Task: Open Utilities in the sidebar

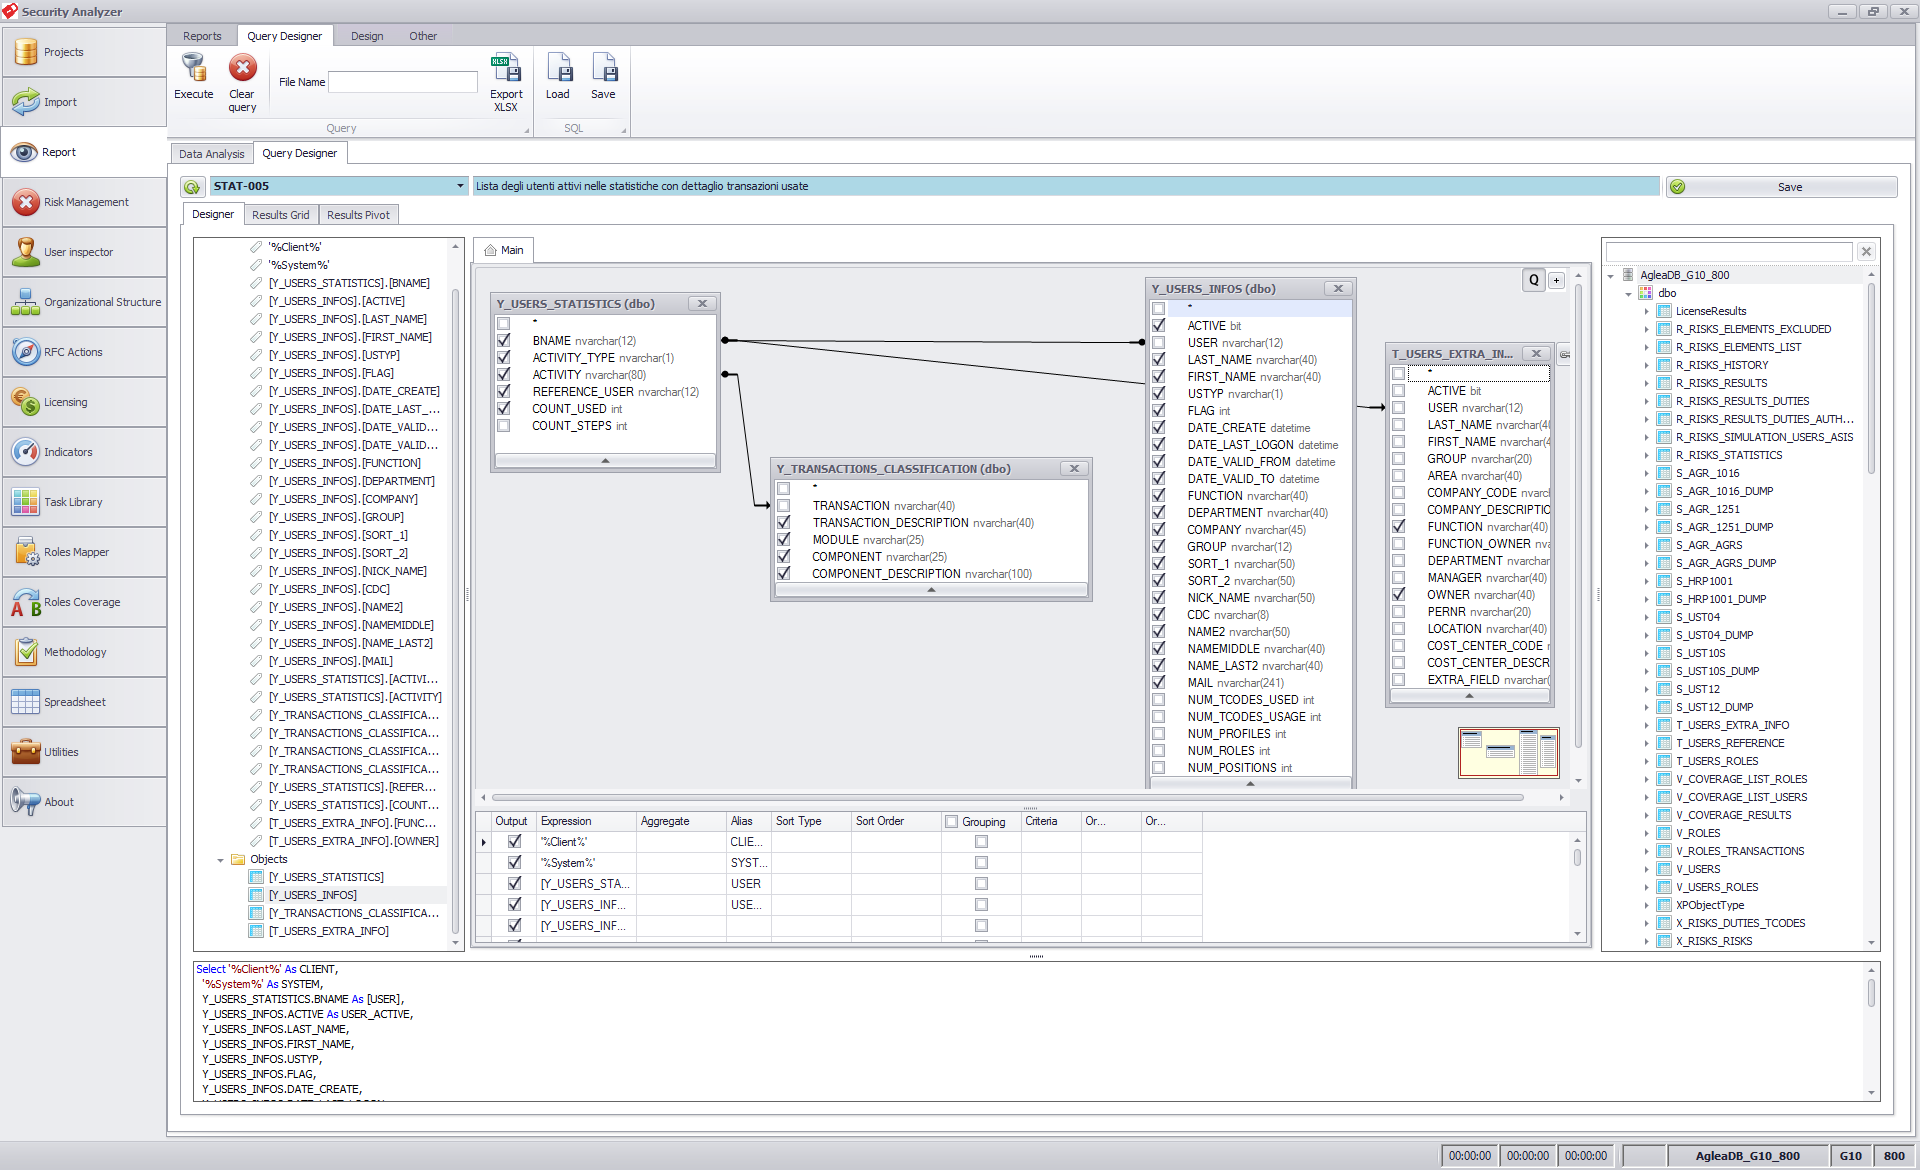Action: pyautogui.click(x=84, y=752)
